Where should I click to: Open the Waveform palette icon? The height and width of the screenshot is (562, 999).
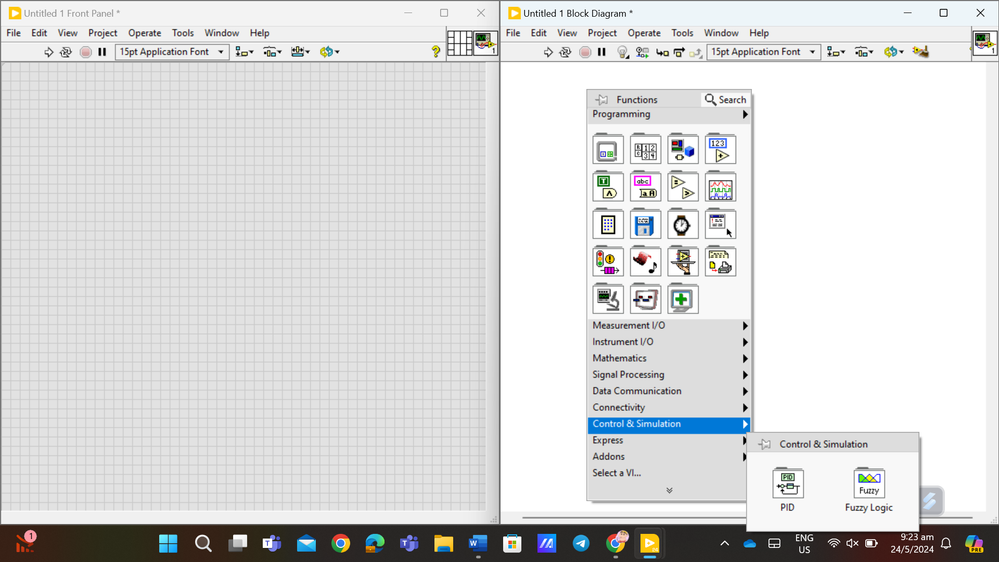(x=720, y=187)
